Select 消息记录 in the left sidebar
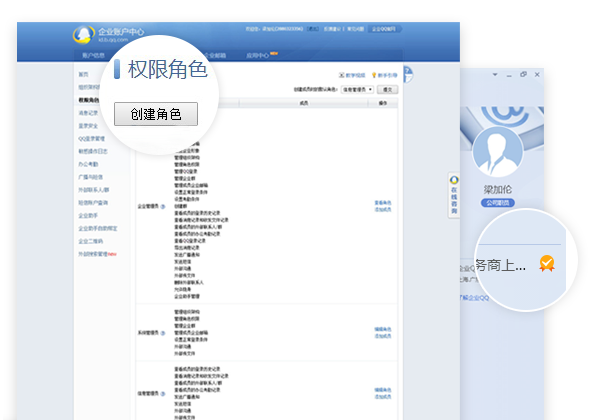The image size is (592, 420). (x=88, y=113)
